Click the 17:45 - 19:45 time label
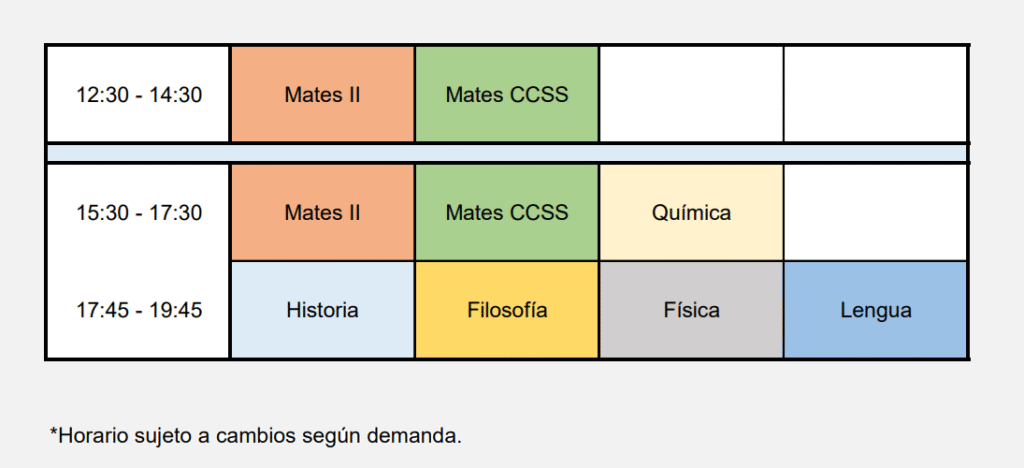This screenshot has width=1024, height=468. (x=139, y=310)
